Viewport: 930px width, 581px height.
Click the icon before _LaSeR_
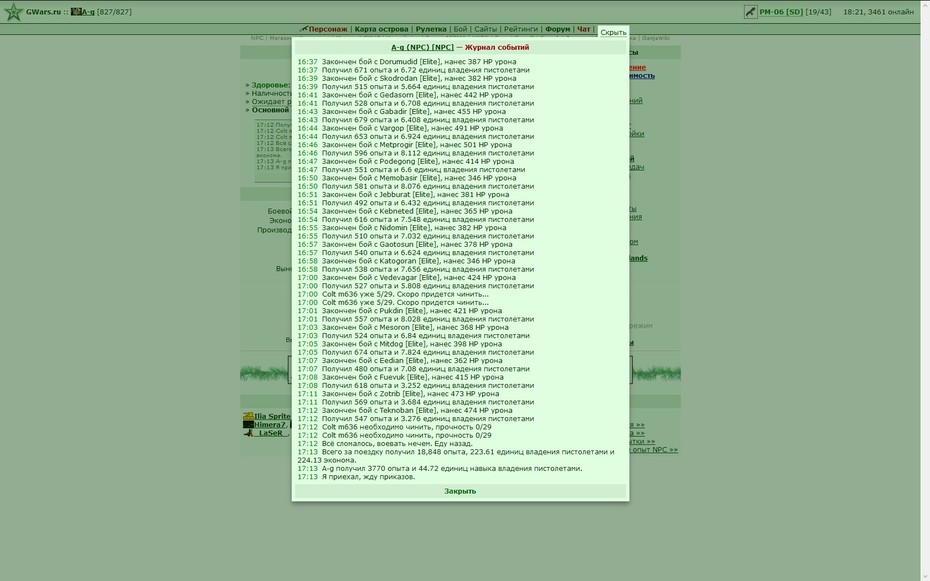[x=248, y=433]
